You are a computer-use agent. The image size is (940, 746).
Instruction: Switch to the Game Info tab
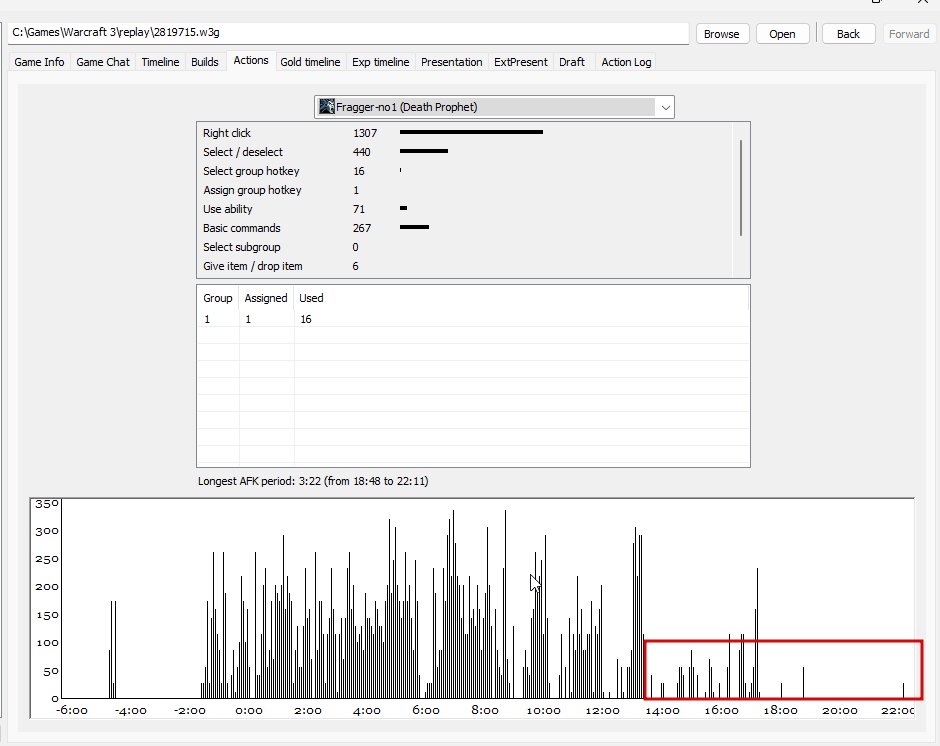pyautogui.click(x=39, y=62)
